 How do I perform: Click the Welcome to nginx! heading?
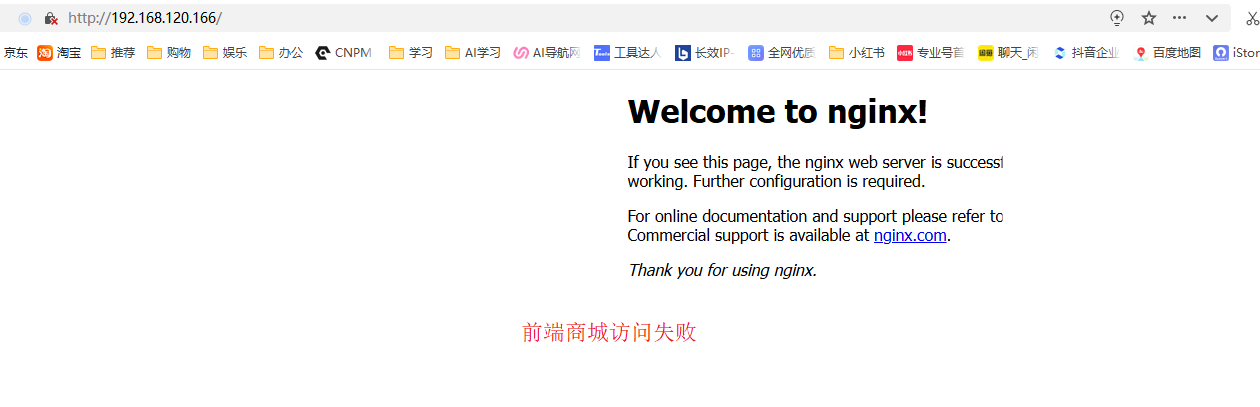pyautogui.click(x=778, y=112)
